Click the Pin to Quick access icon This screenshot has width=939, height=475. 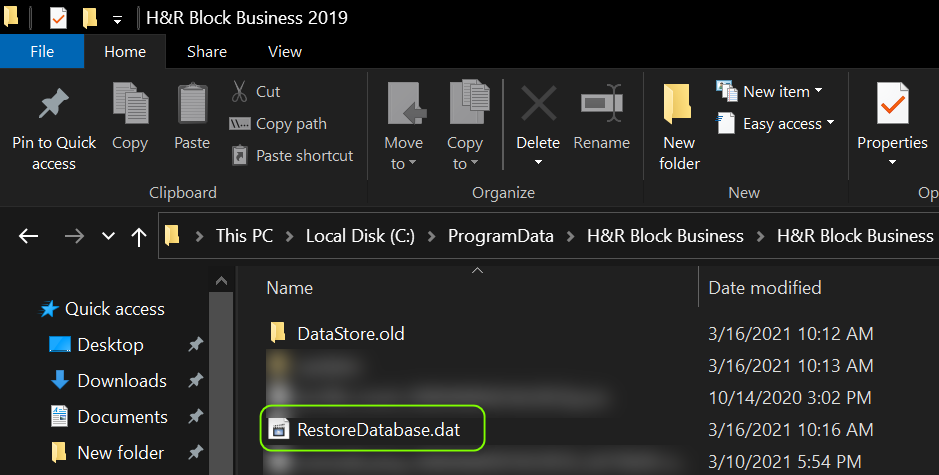[53, 104]
